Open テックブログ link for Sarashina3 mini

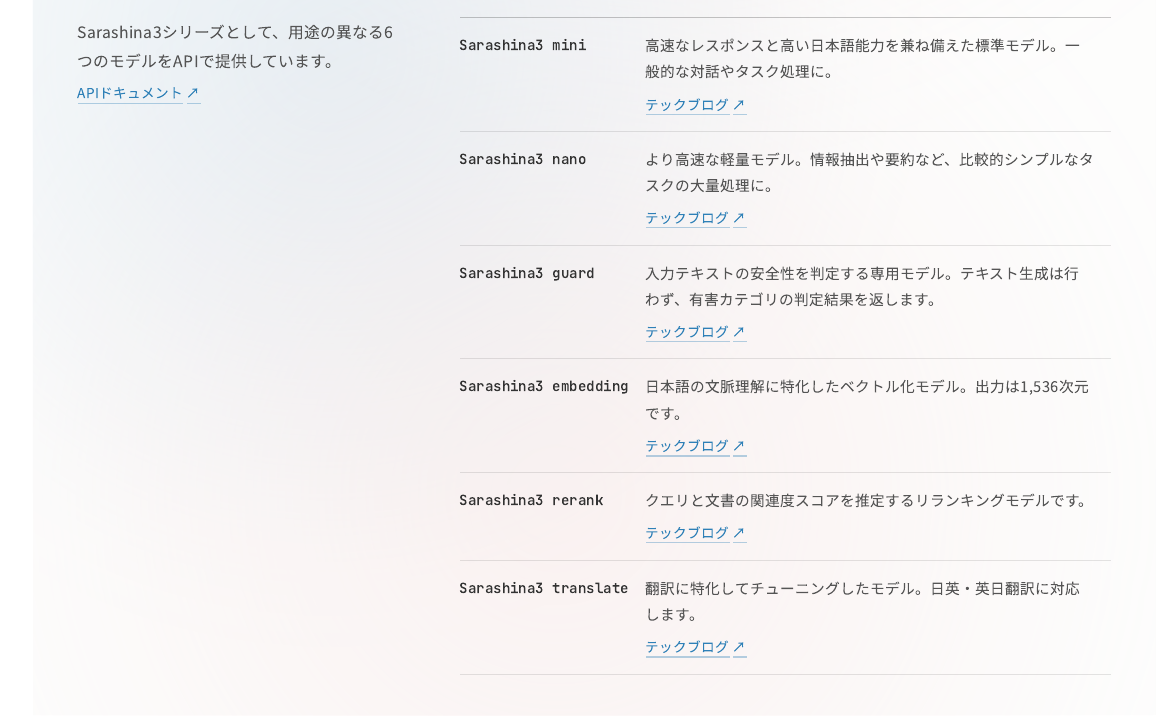pos(687,104)
